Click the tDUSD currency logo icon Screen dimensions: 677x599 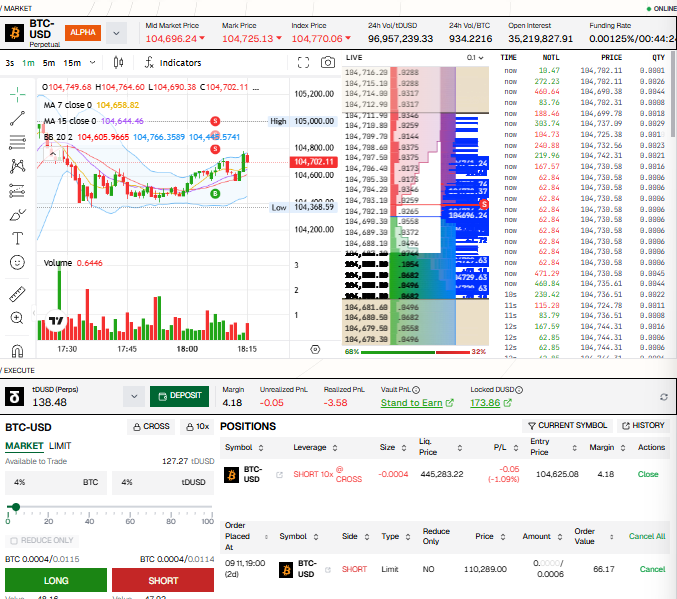[x=14, y=396]
